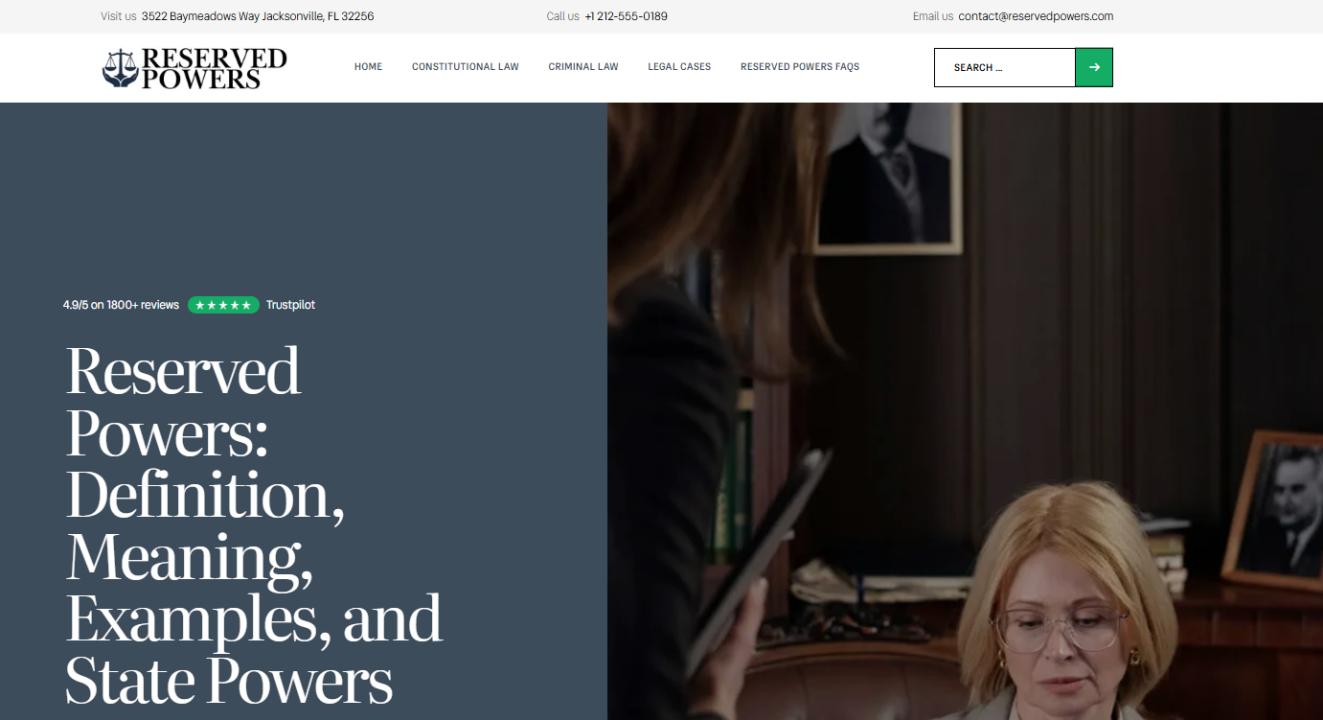1323x720 pixels.
Task: Open Reserved Powers FAQs page
Action: [799, 67]
